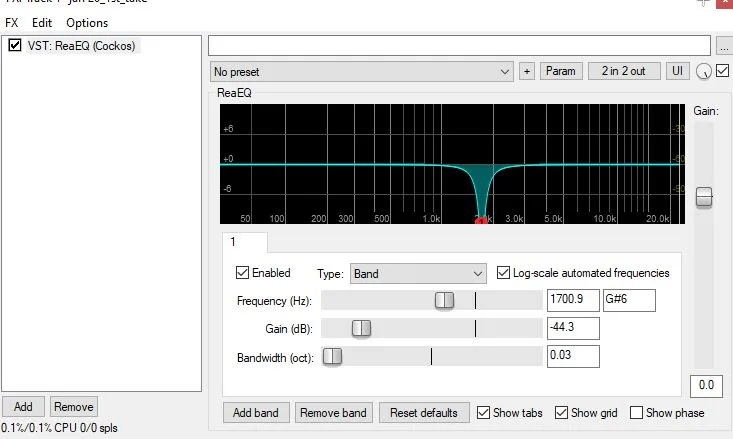Click the ellipsis button at top right
The width and height of the screenshot is (733, 439).
[724, 45]
